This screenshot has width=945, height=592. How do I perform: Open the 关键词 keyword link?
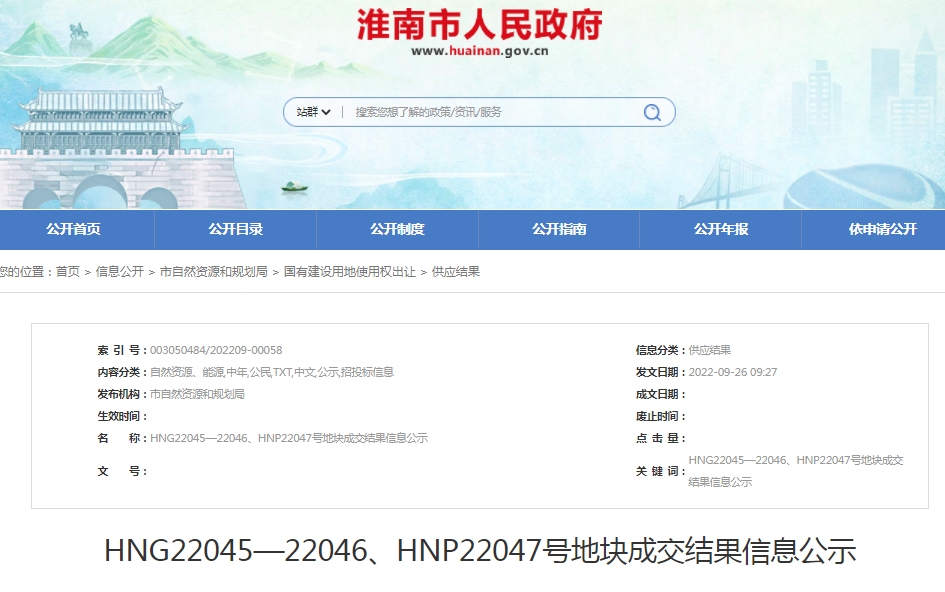click(x=795, y=467)
